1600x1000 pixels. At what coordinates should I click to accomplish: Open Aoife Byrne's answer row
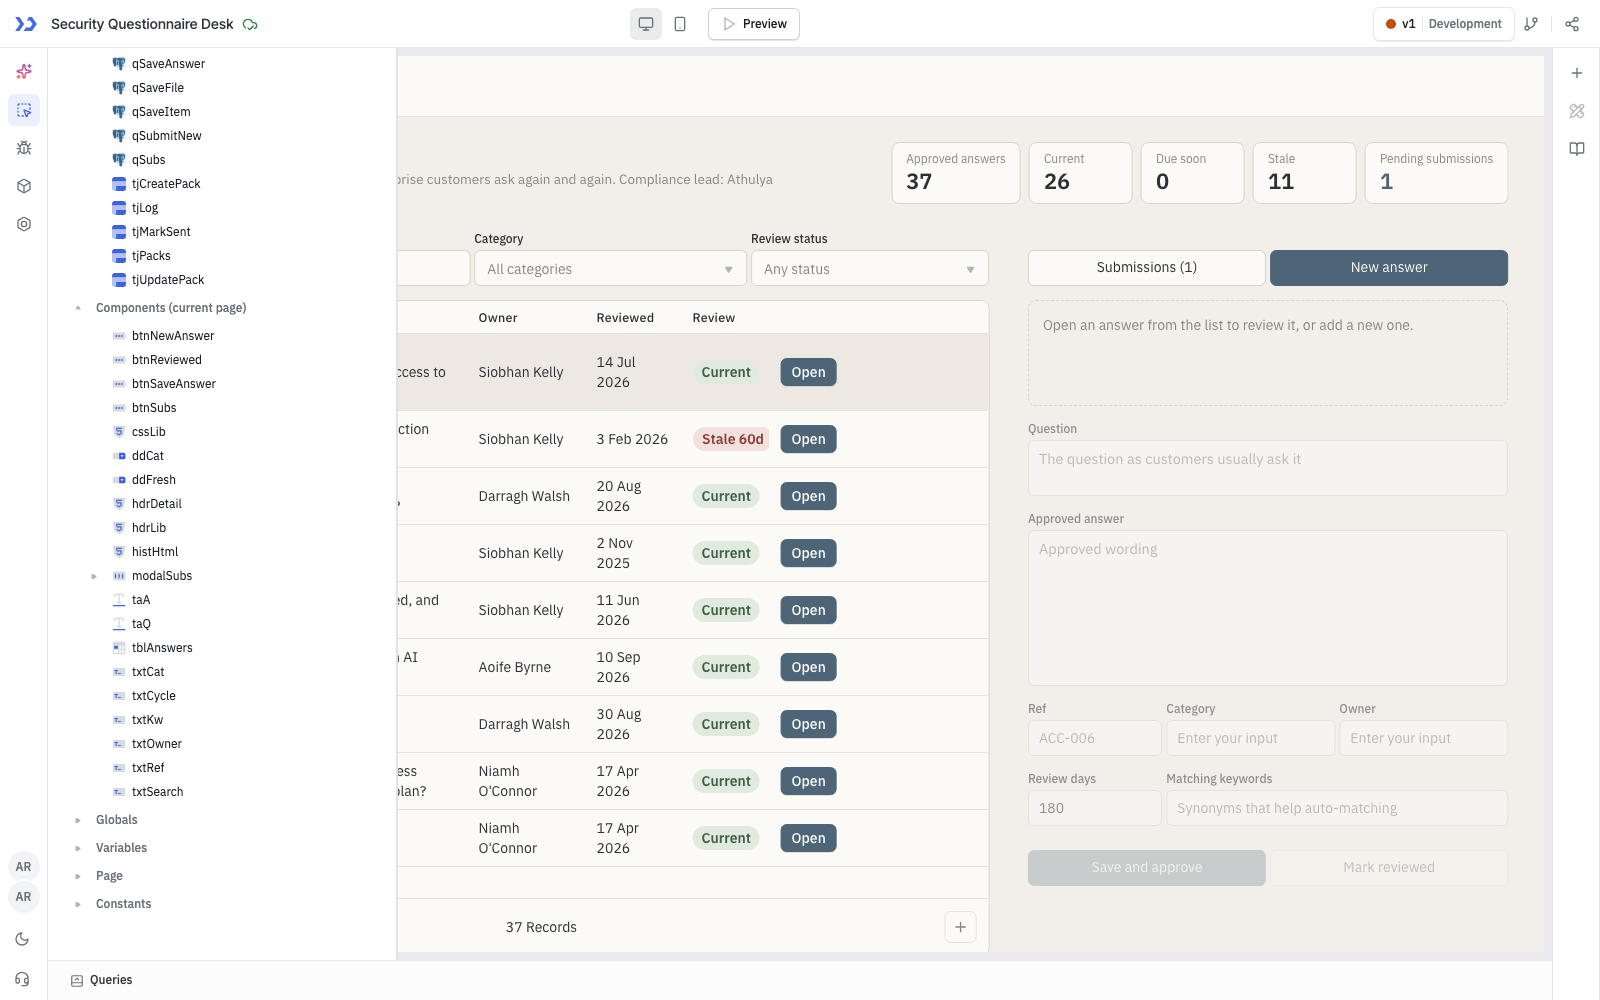point(808,667)
